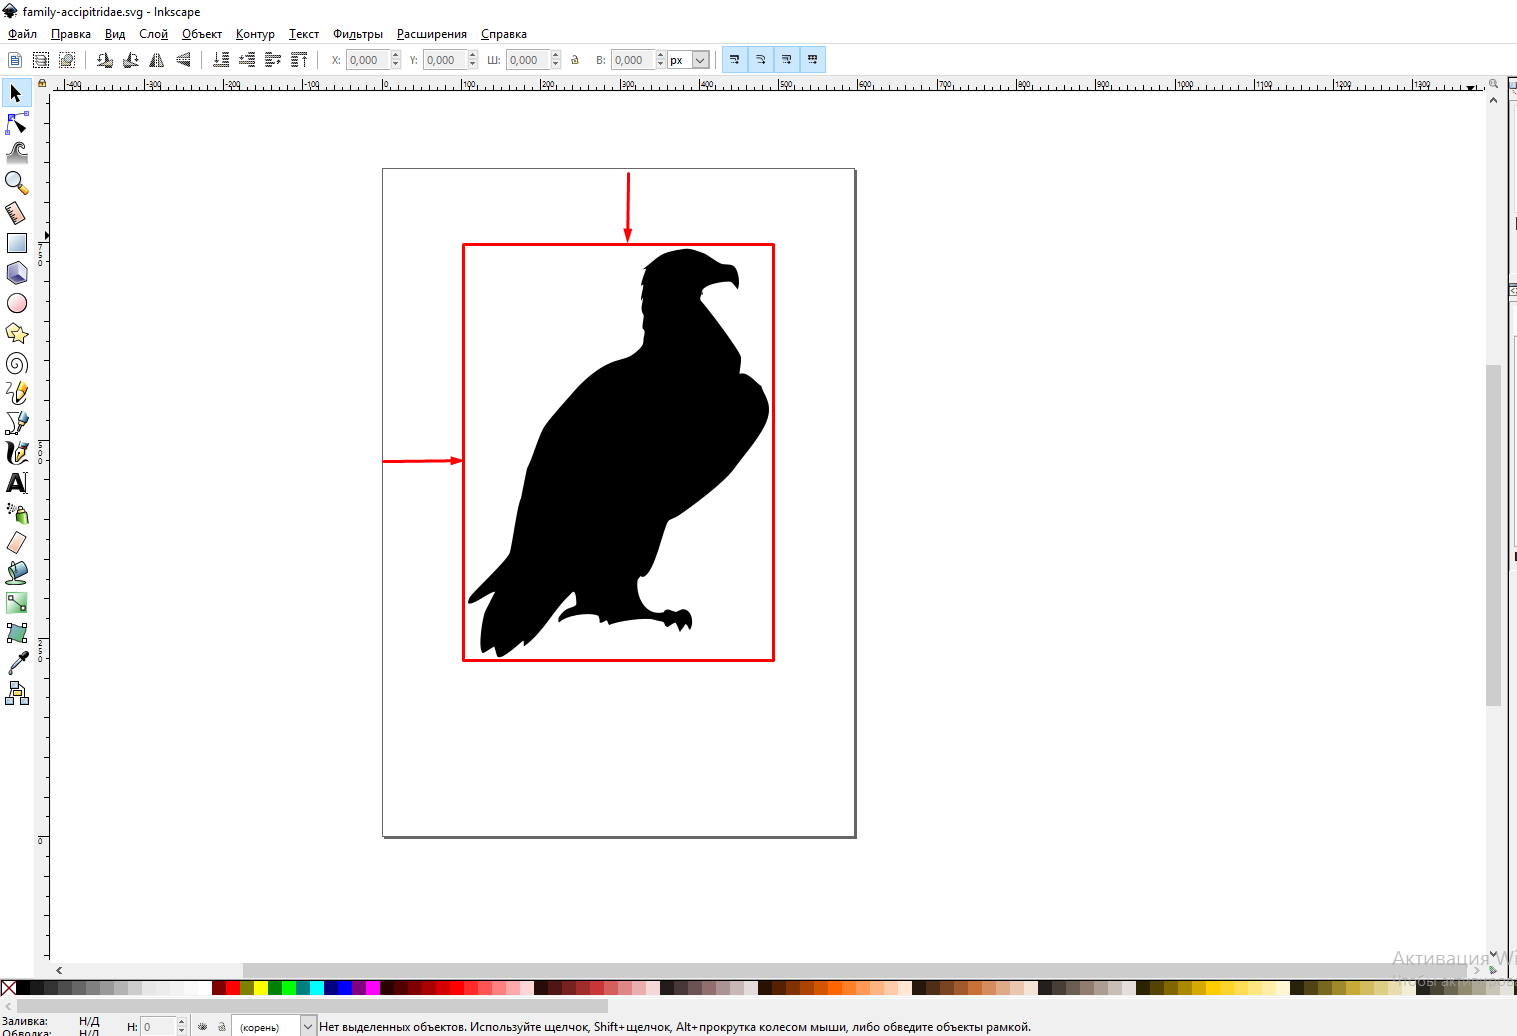This screenshot has height=1036, width=1517.
Task: Open the Контур menu
Action: click(x=255, y=34)
